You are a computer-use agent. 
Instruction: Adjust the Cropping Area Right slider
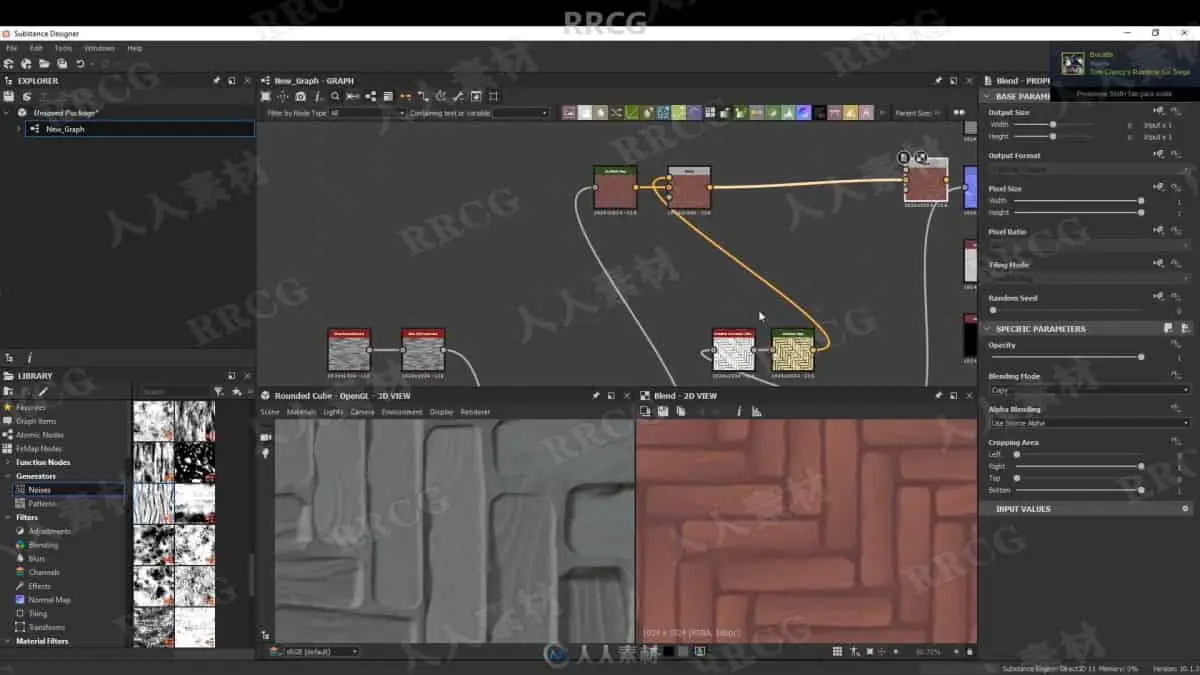pyautogui.click(x=1079, y=466)
